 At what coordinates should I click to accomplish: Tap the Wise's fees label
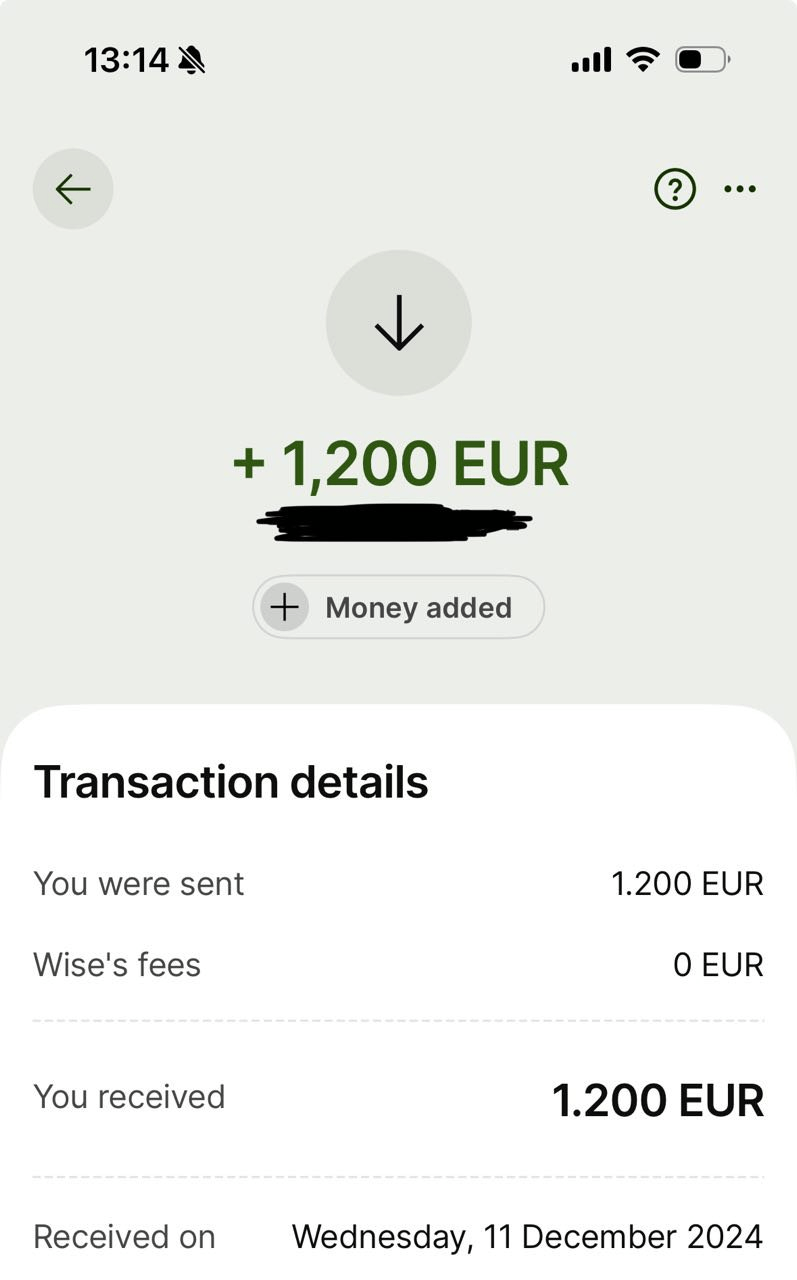click(x=117, y=965)
